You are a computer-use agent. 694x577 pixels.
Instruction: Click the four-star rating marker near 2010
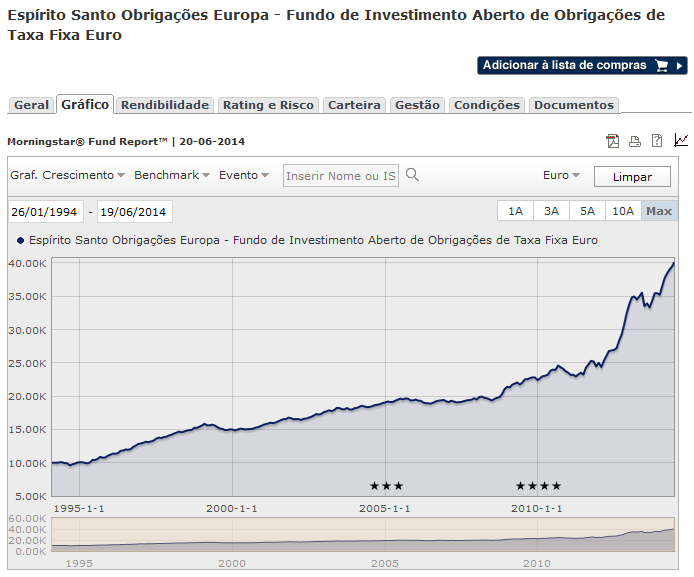(x=538, y=486)
